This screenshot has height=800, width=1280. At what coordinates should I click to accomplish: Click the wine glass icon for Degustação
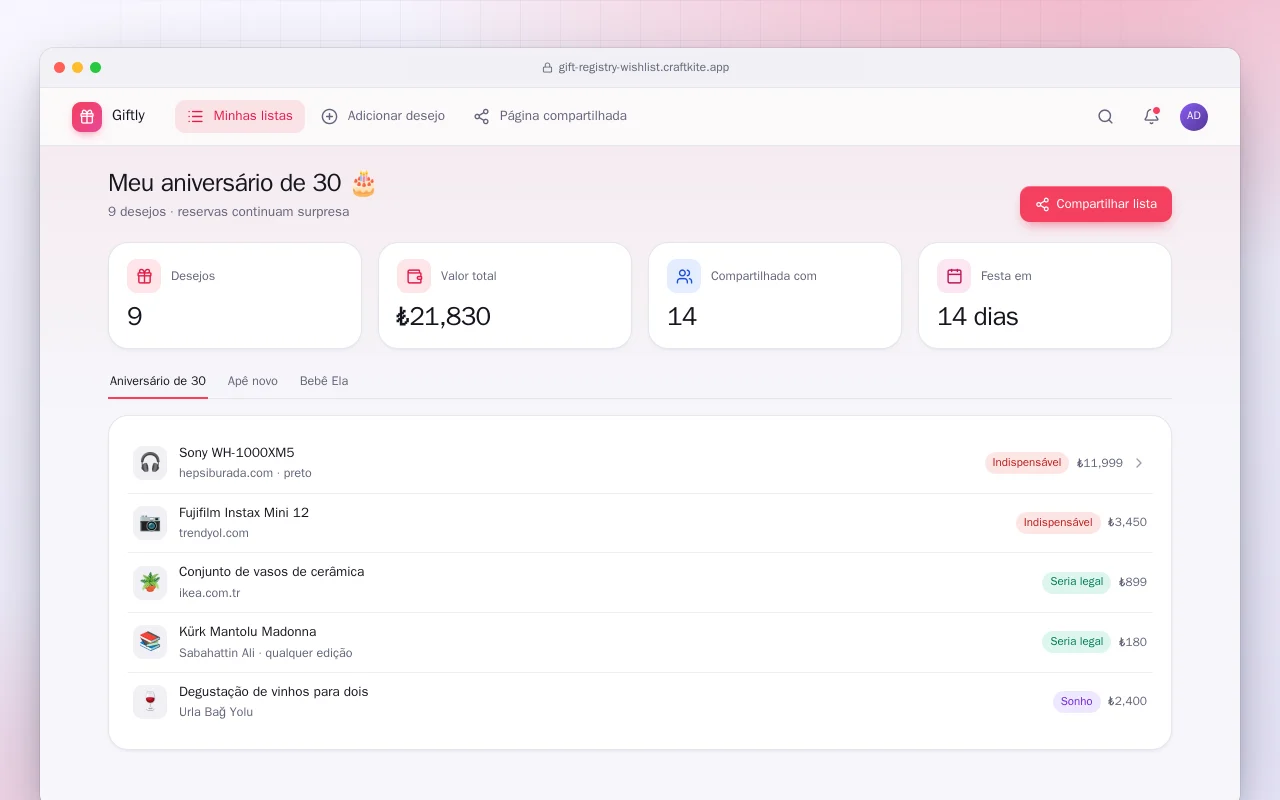(150, 701)
